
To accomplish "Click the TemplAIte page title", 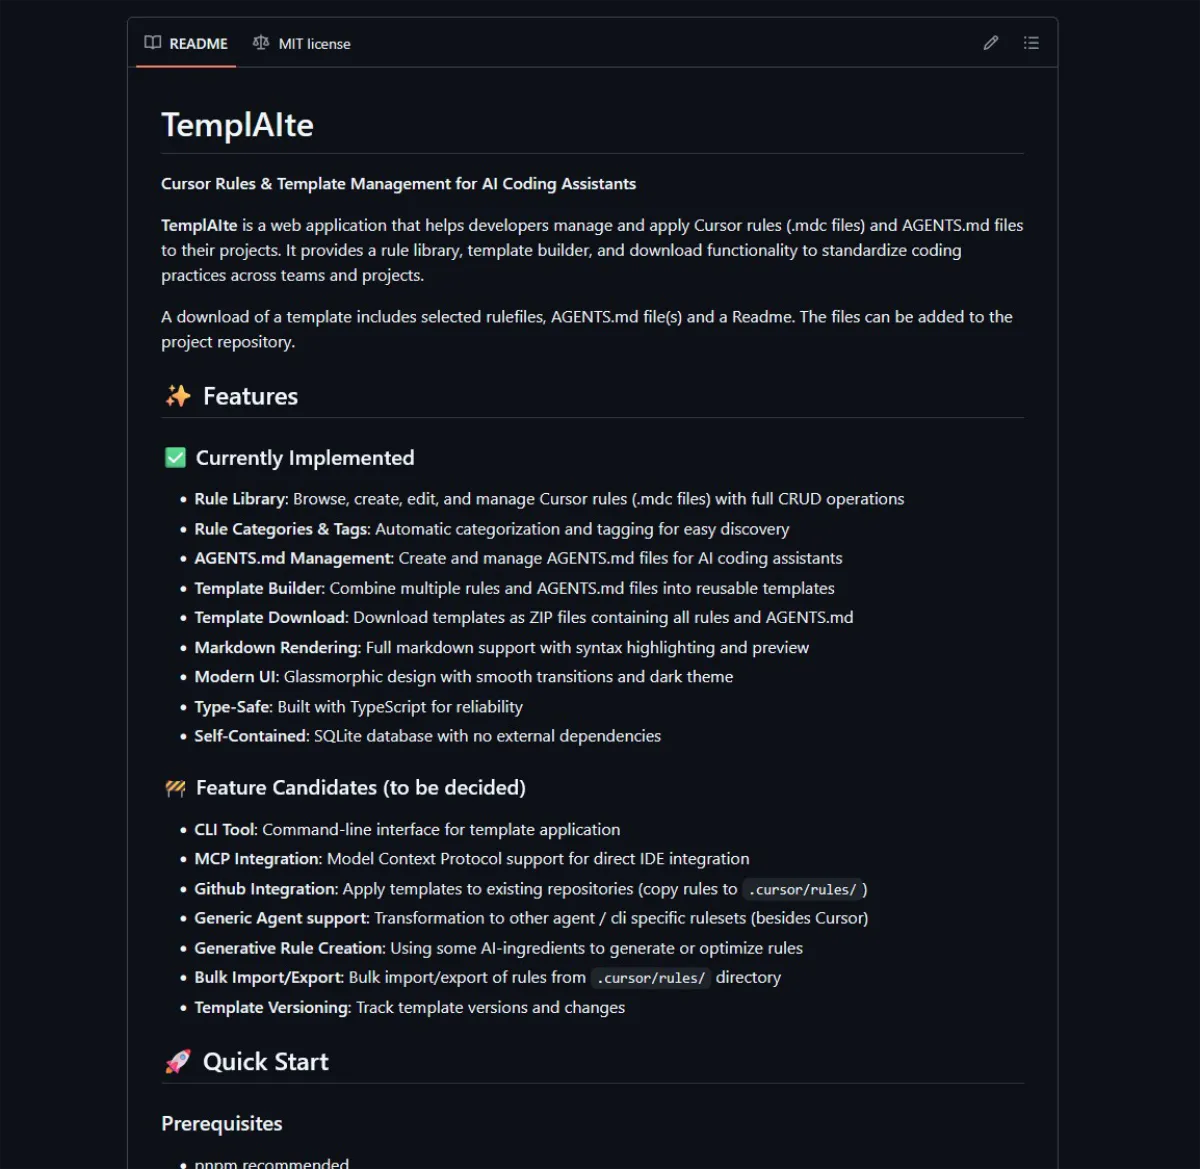I will [237, 124].
